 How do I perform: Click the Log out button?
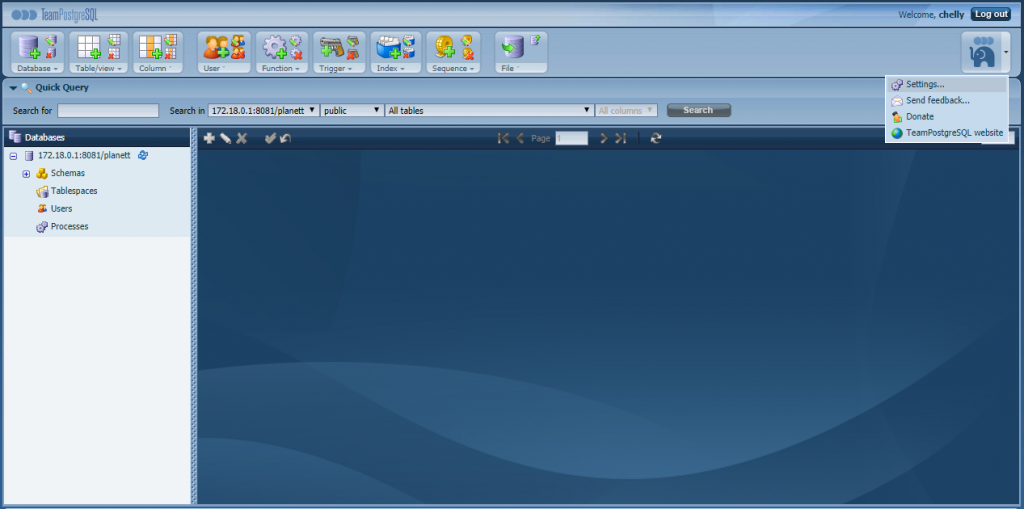point(991,14)
